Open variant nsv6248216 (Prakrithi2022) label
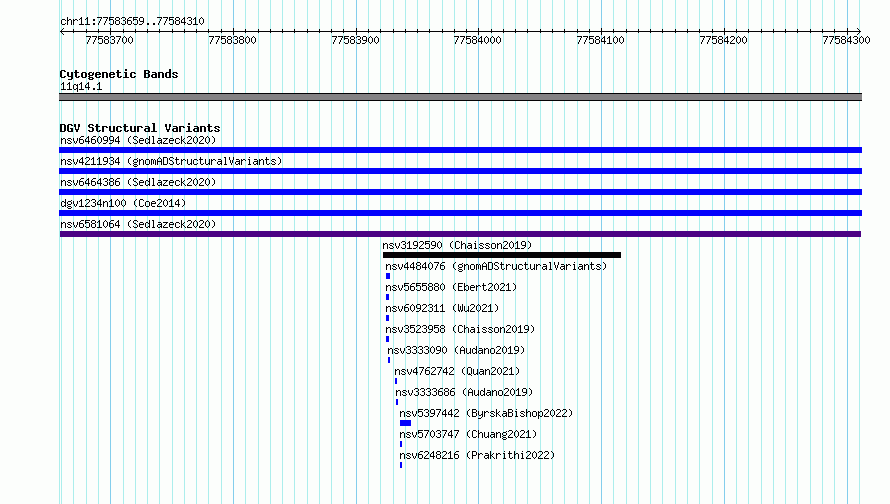This screenshot has height=504, width=890. pyautogui.click(x=477, y=455)
